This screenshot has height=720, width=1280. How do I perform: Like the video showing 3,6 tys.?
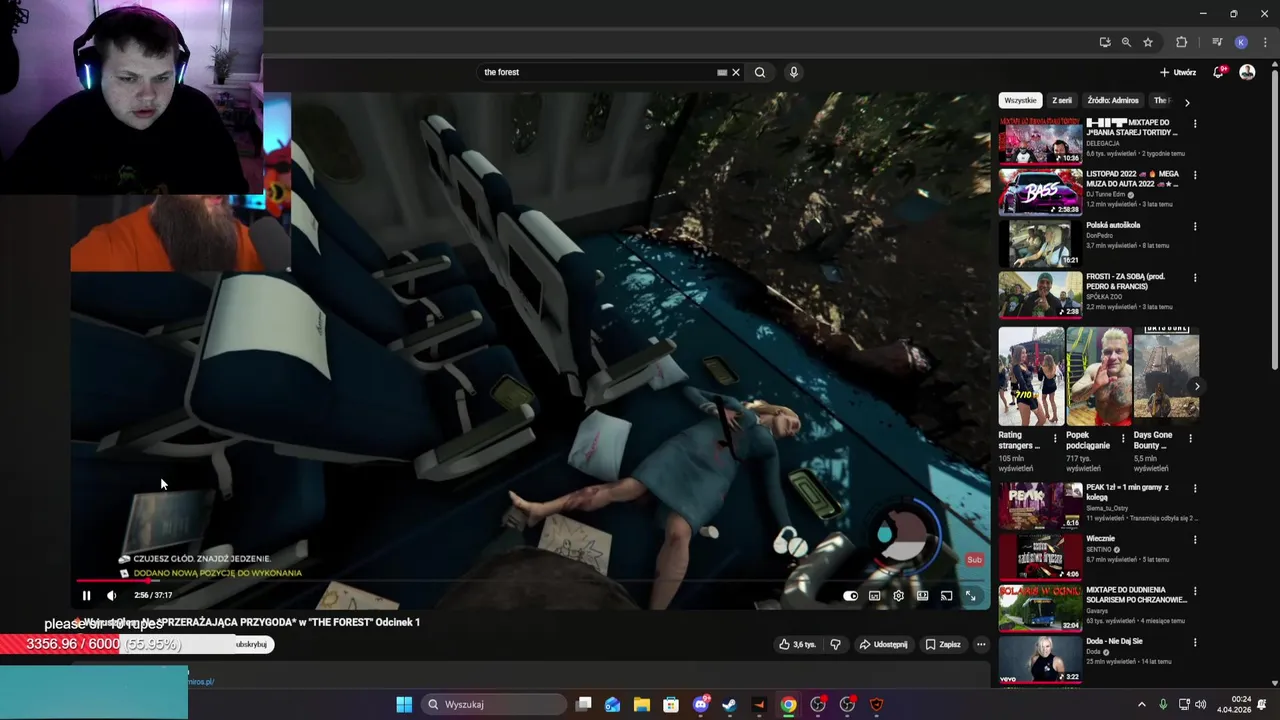tap(797, 644)
